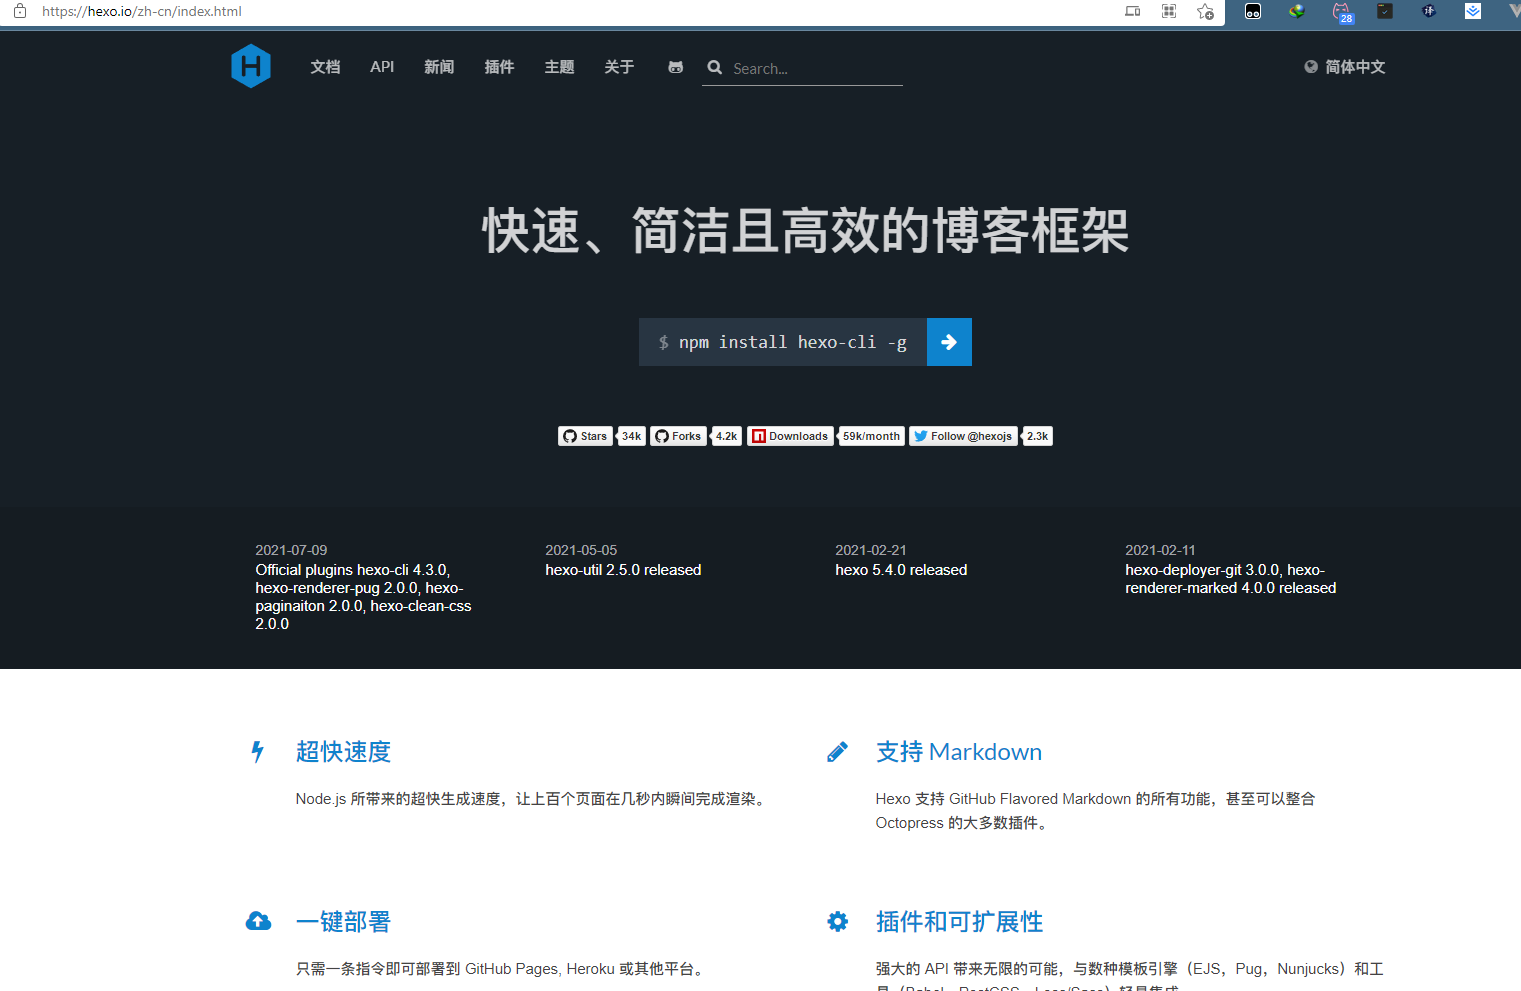The width and height of the screenshot is (1521, 991).
Task: Click the dark terminal extension icon
Action: pos(1385,11)
